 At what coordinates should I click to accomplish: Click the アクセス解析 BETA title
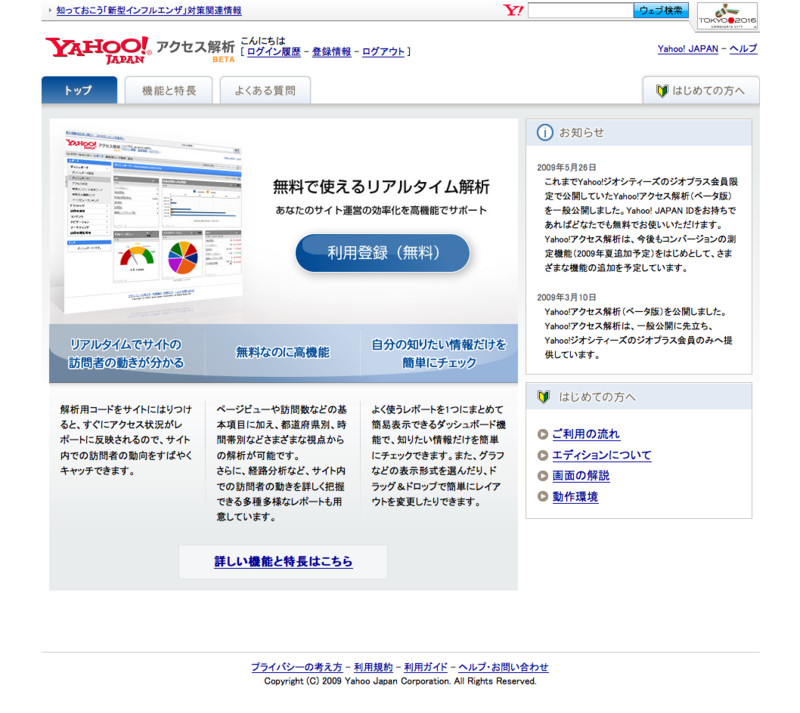(x=195, y=50)
